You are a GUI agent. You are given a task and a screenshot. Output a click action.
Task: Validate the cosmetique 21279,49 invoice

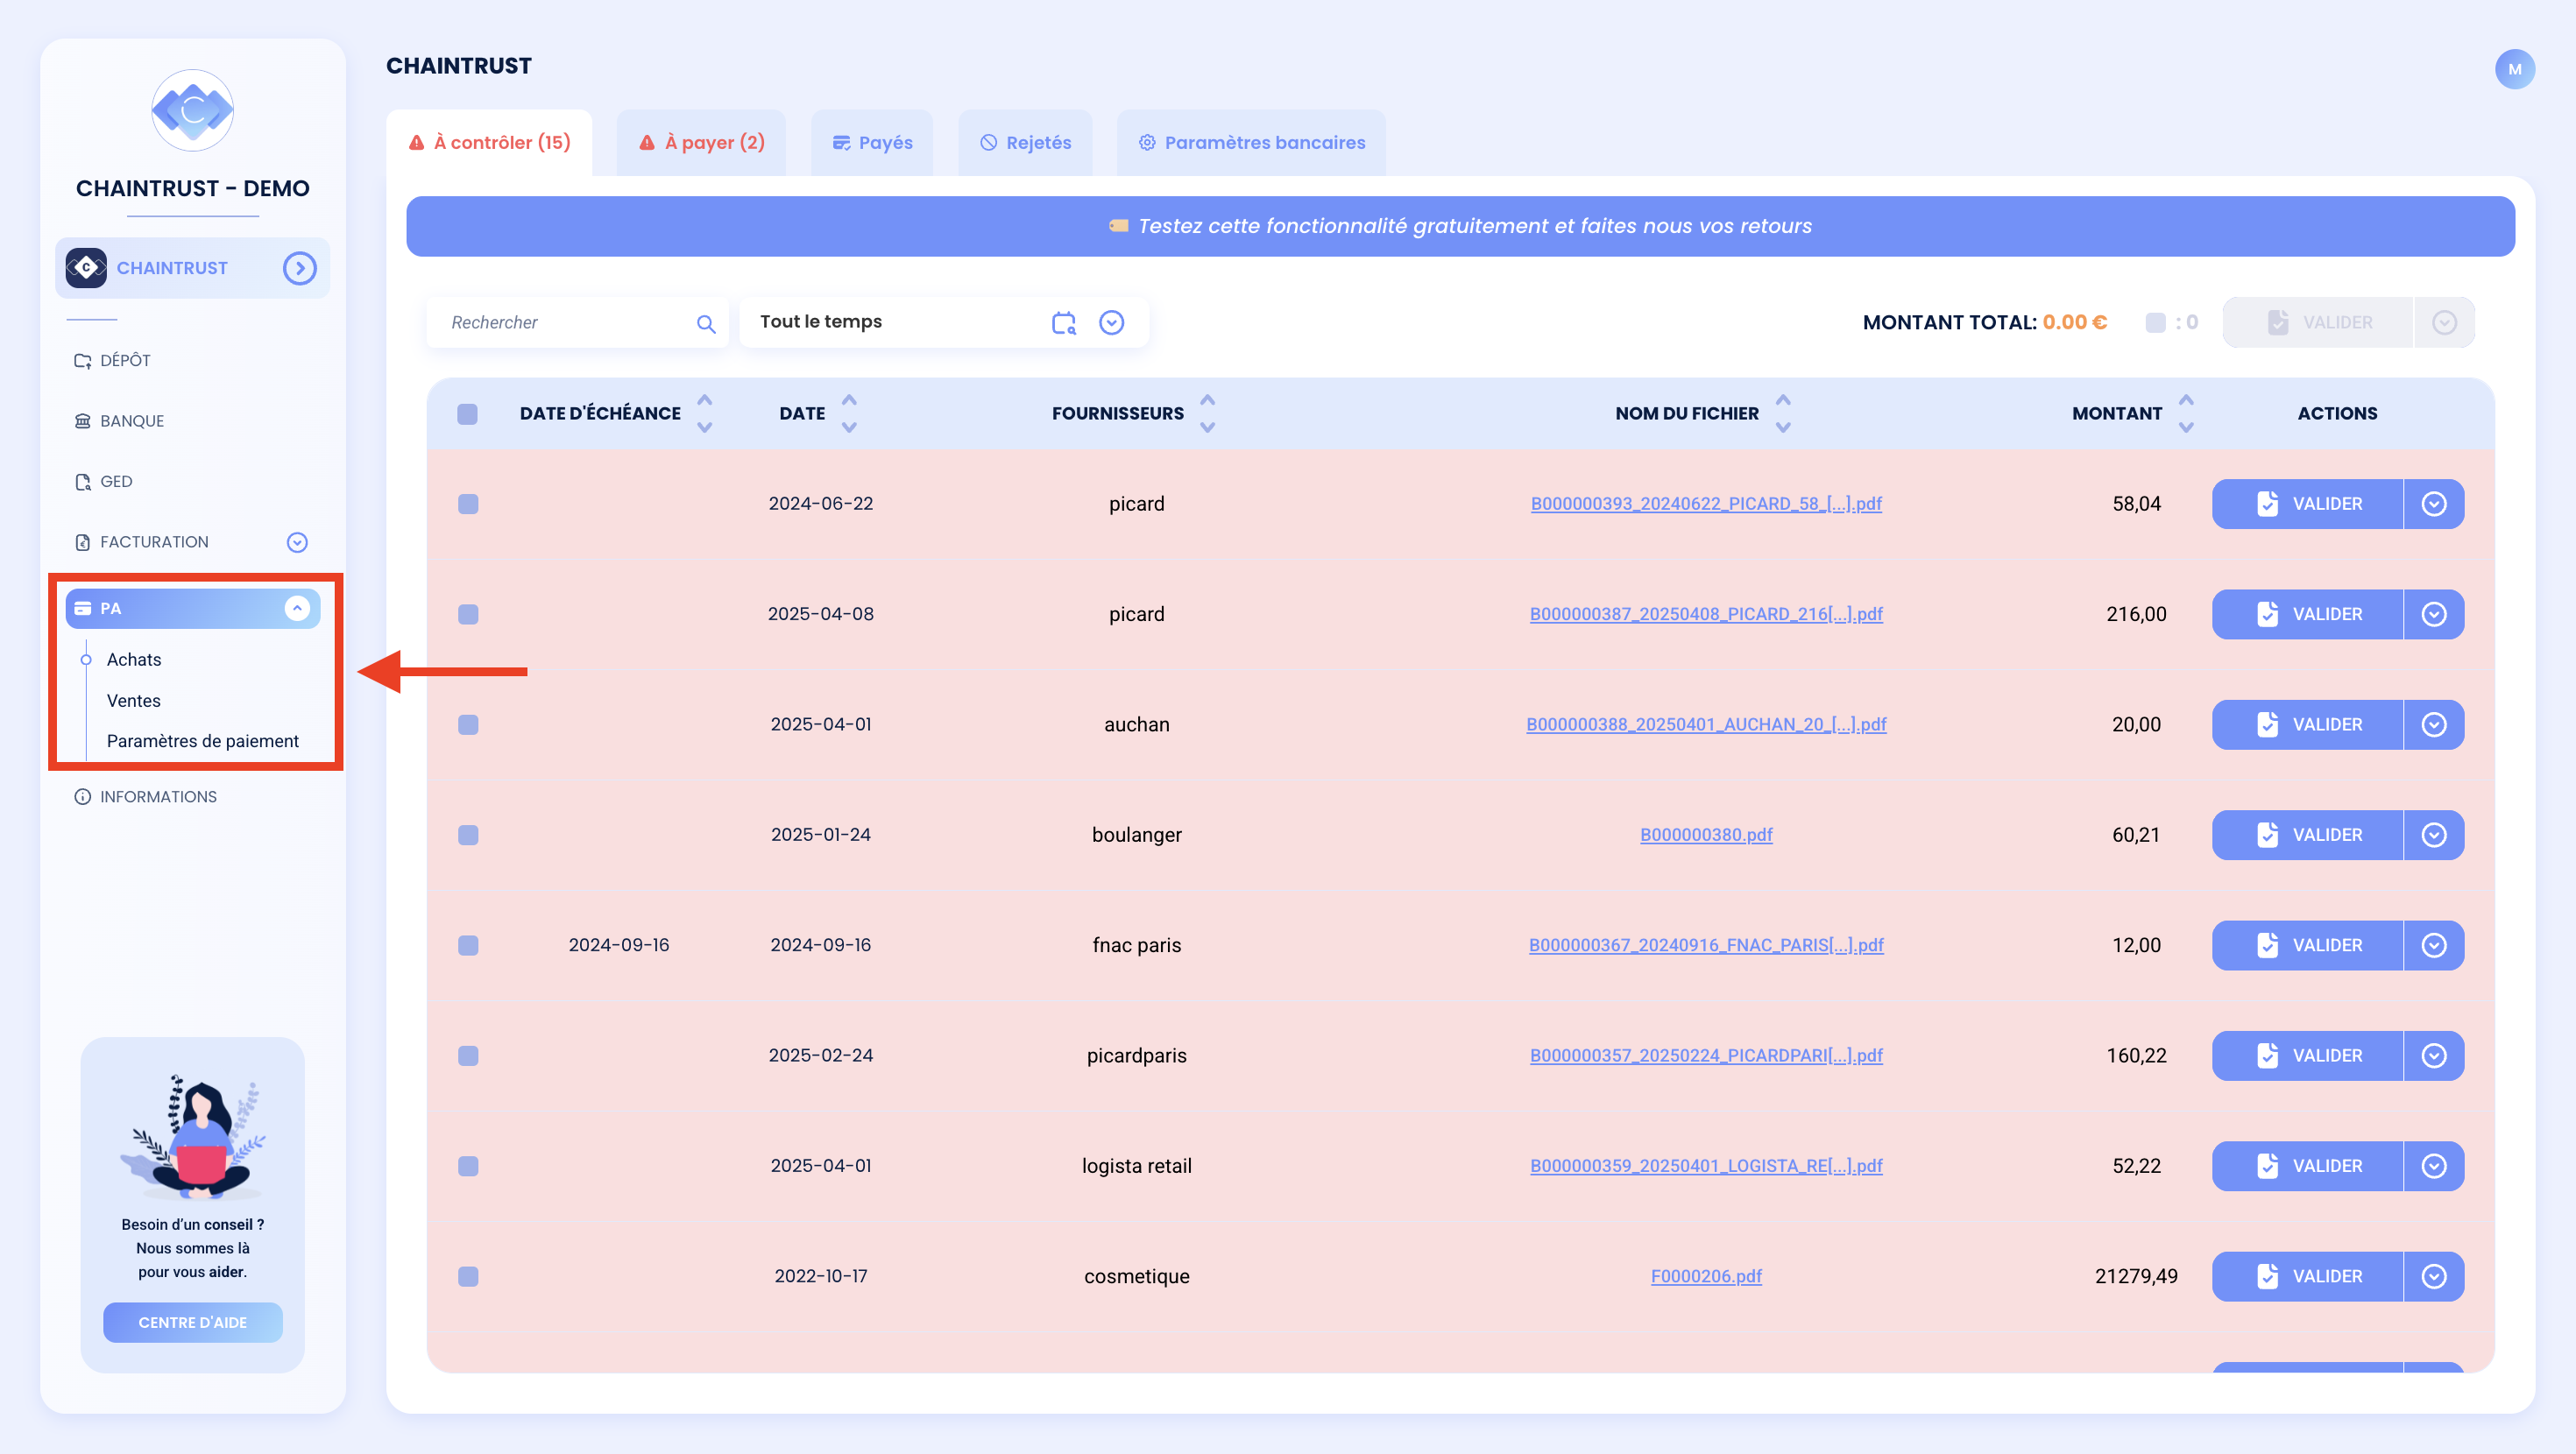pos(2308,1276)
